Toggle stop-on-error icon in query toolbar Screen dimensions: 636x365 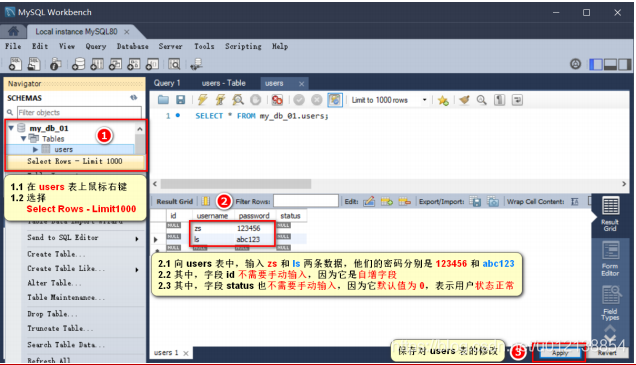coord(277,100)
